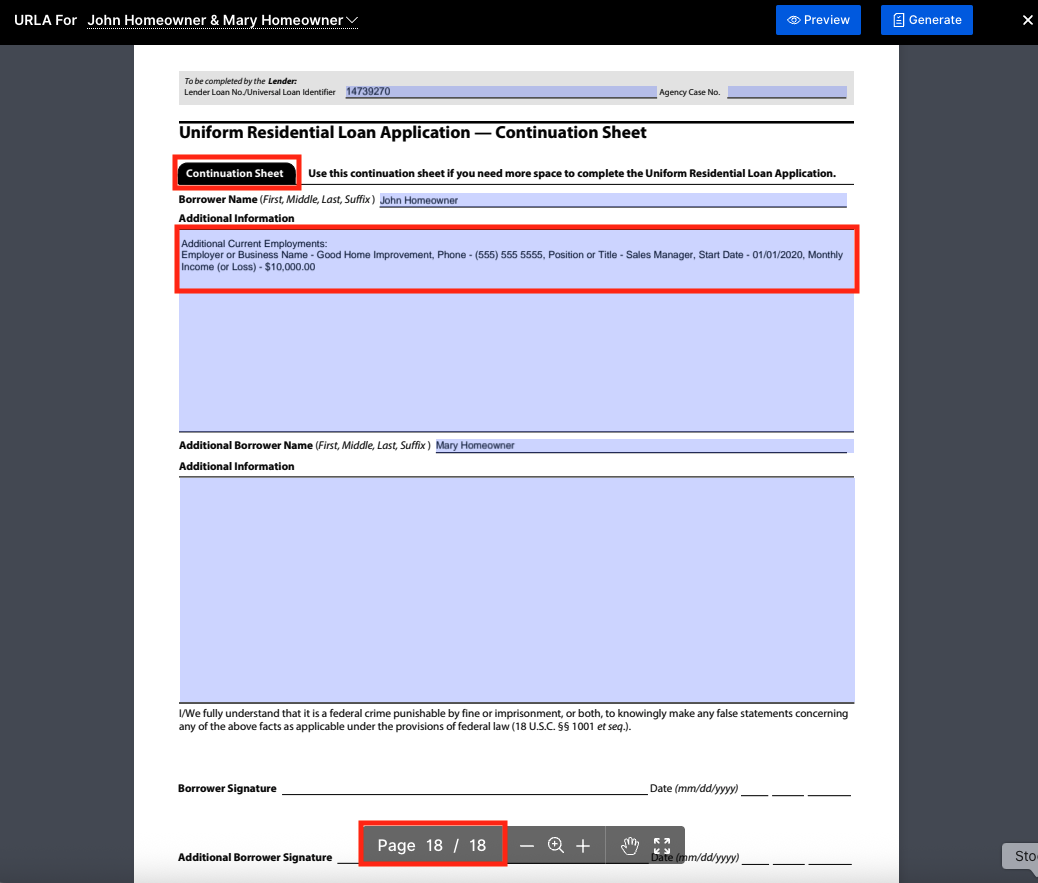Click the Borrower Name field John Homeowner
This screenshot has width=1038, height=883.
pyautogui.click(x=613, y=200)
